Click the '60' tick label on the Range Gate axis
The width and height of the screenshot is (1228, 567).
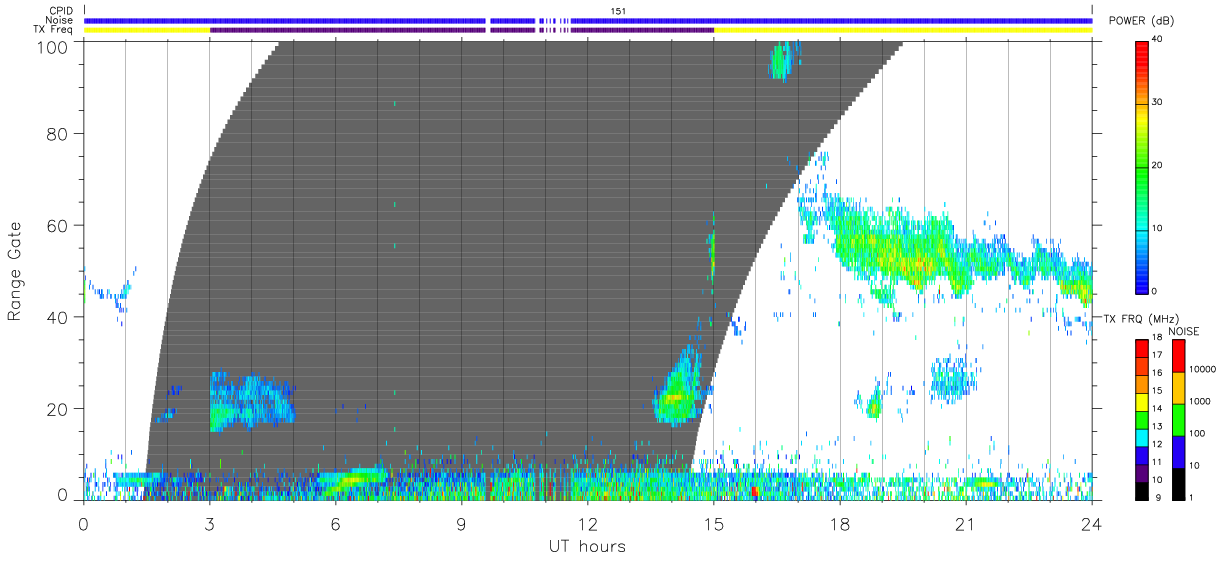(x=58, y=225)
